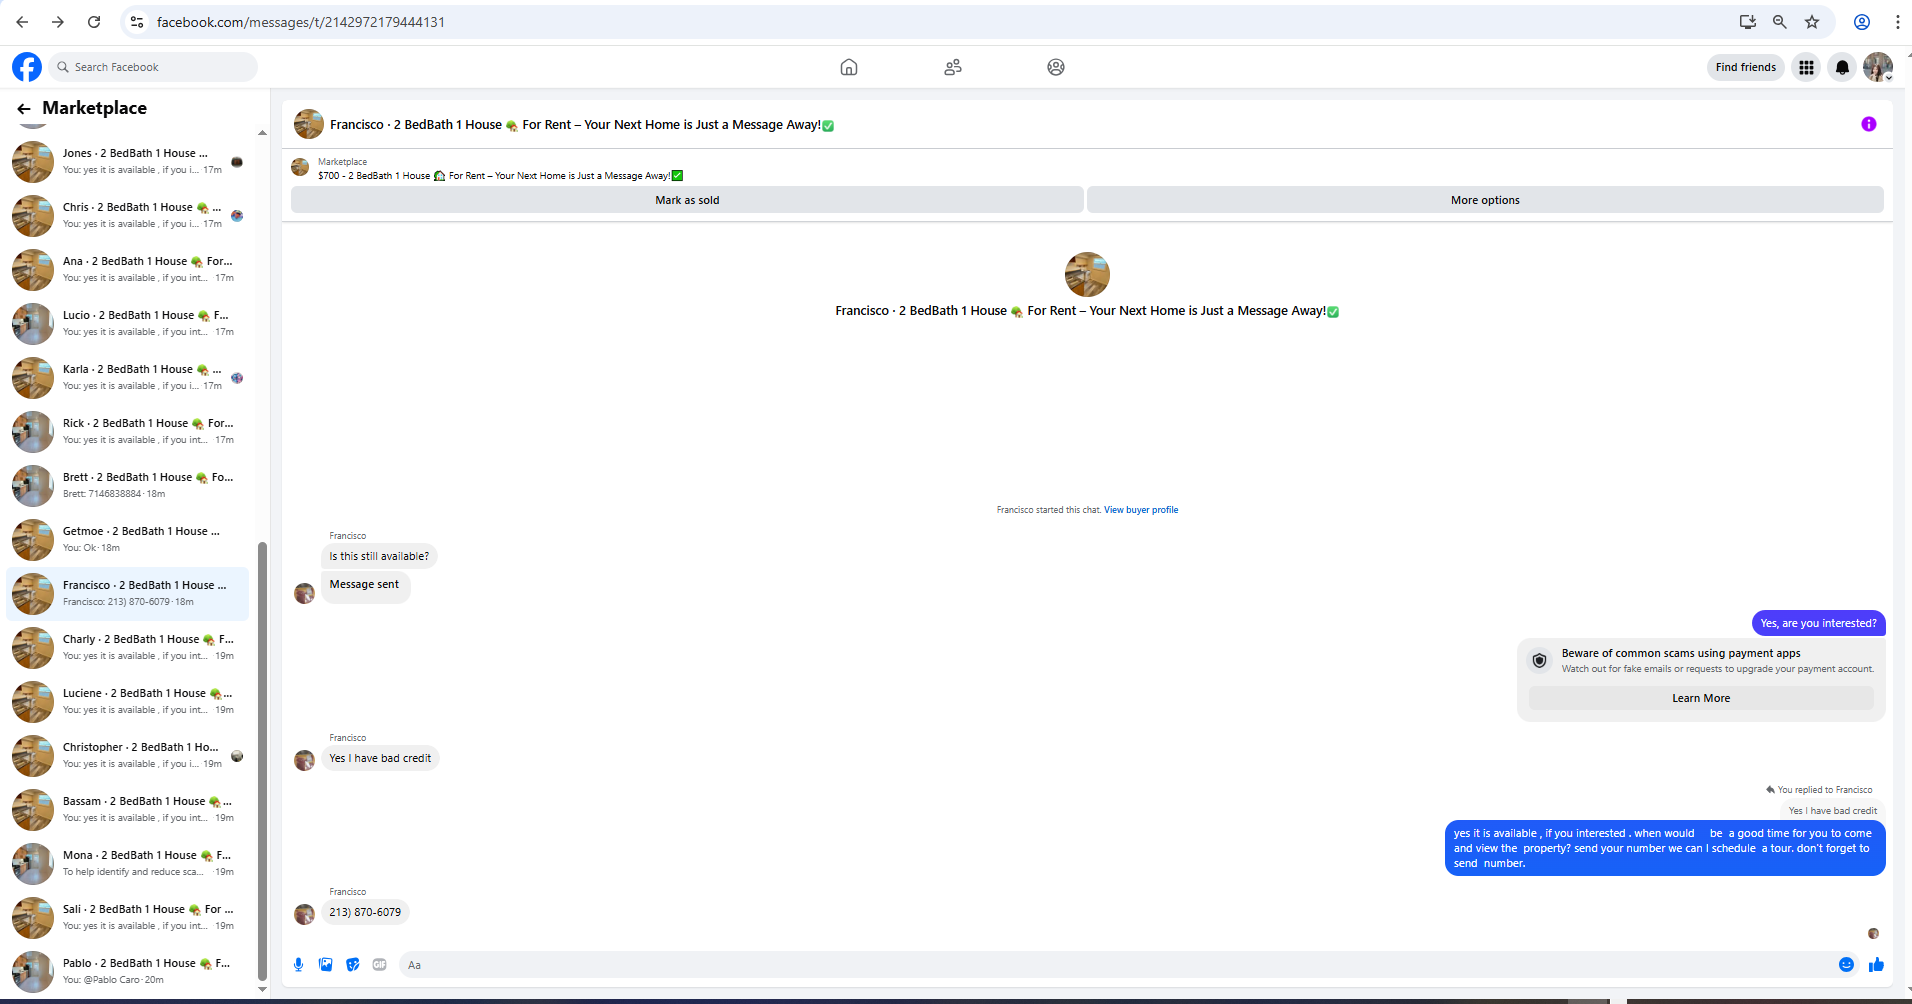Open conversation with Brett
Screen dimensions: 1912x1004
pyautogui.click(x=128, y=486)
